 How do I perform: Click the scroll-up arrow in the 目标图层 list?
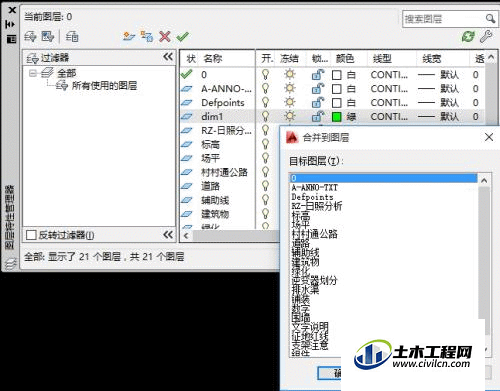[x=484, y=180]
